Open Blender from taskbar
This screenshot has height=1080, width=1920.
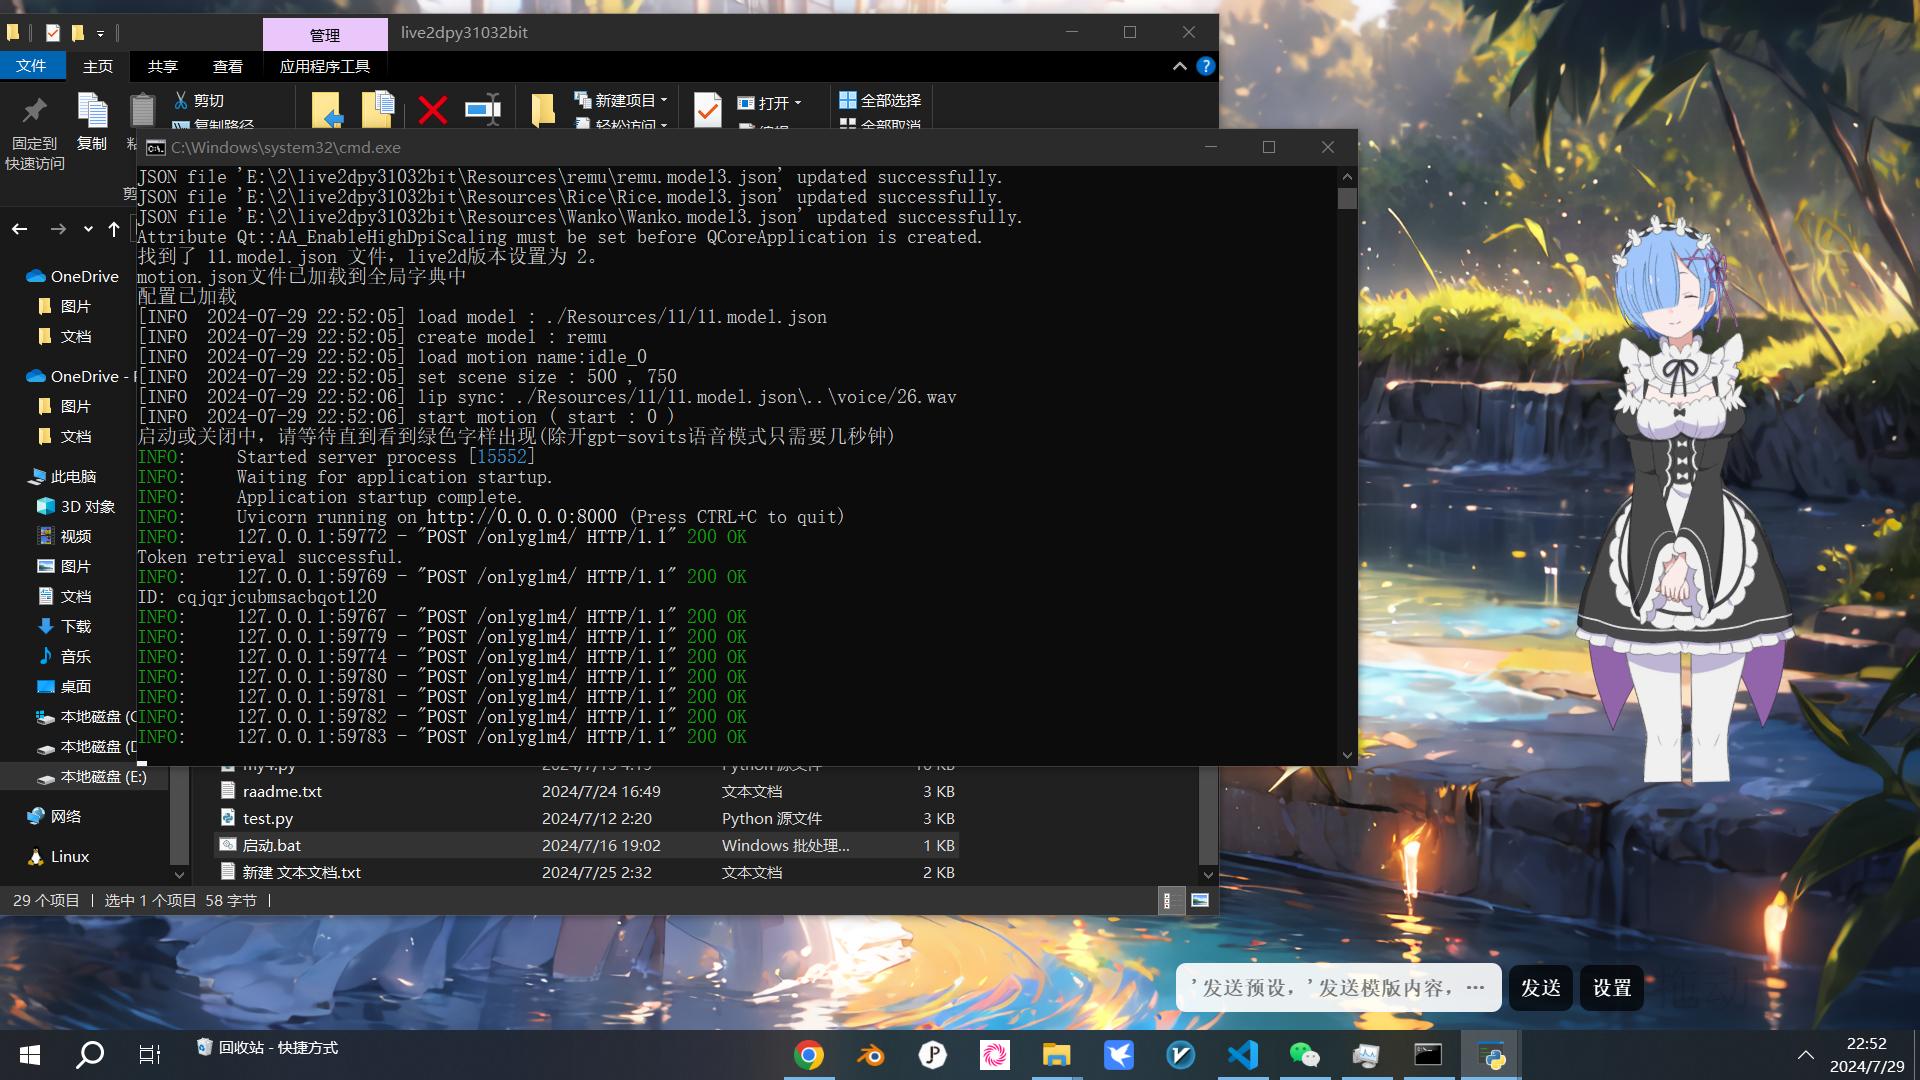(x=871, y=1055)
